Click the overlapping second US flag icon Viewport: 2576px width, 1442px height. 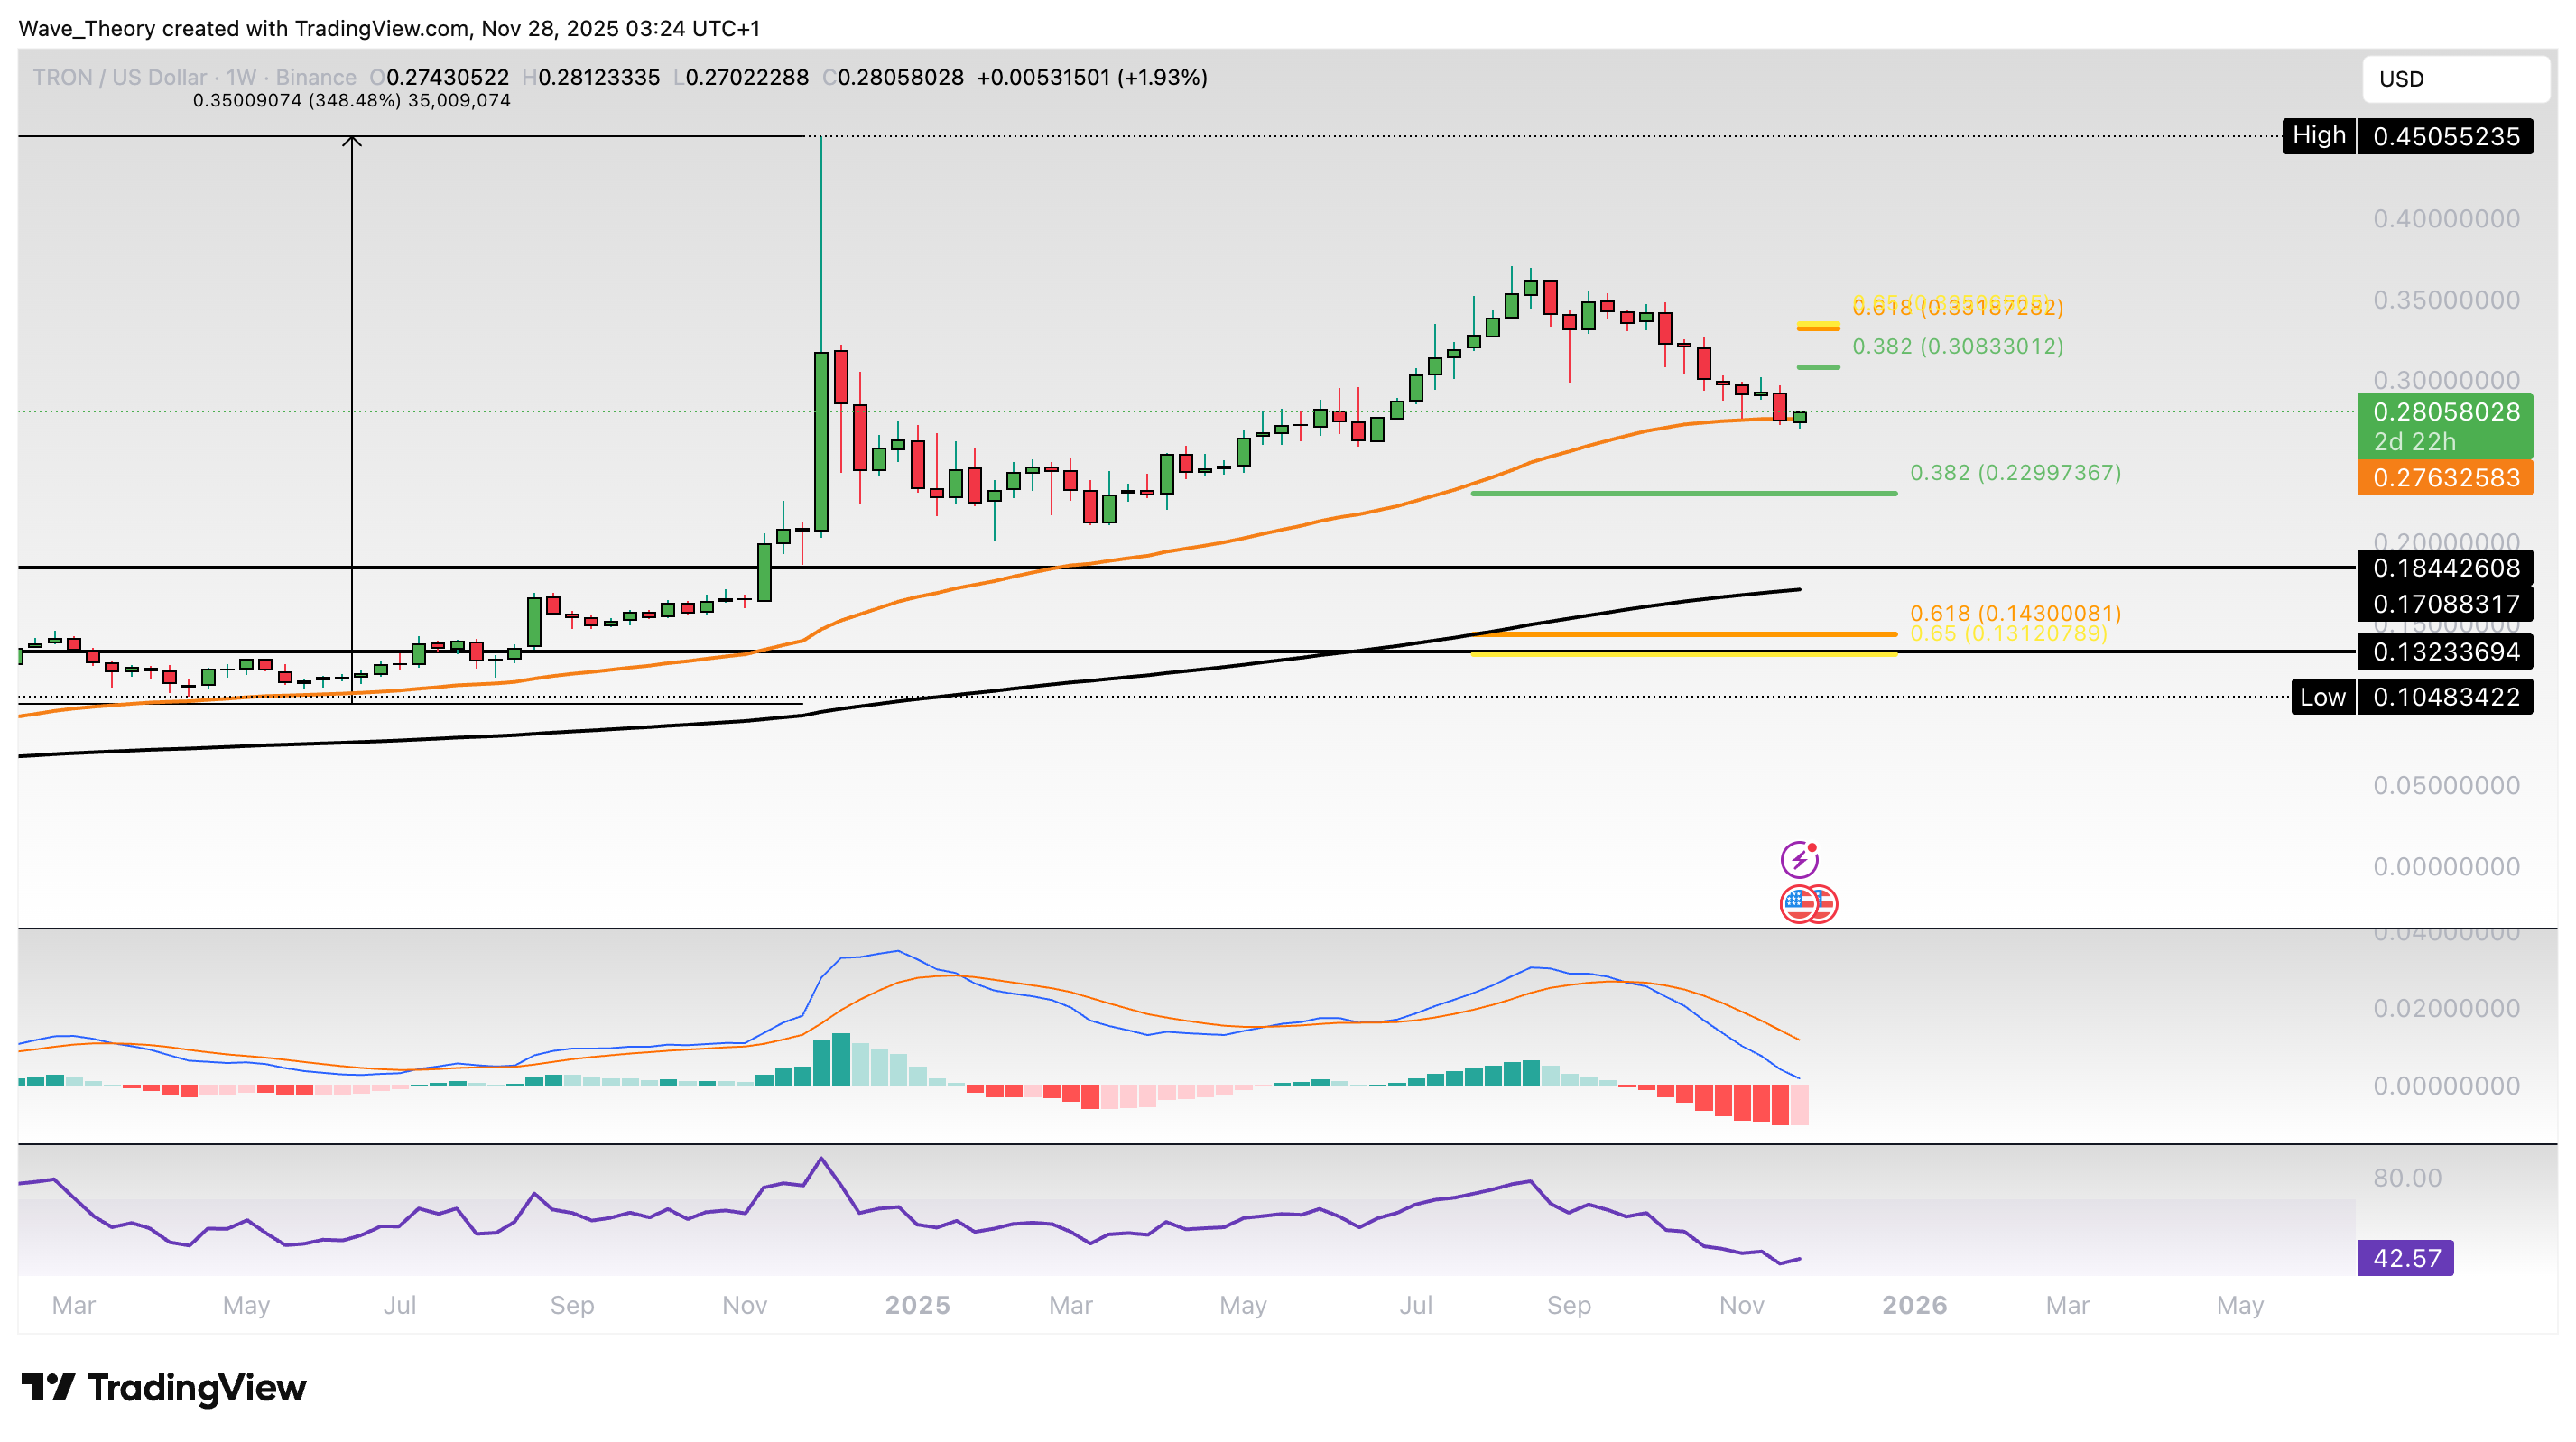coord(1822,902)
